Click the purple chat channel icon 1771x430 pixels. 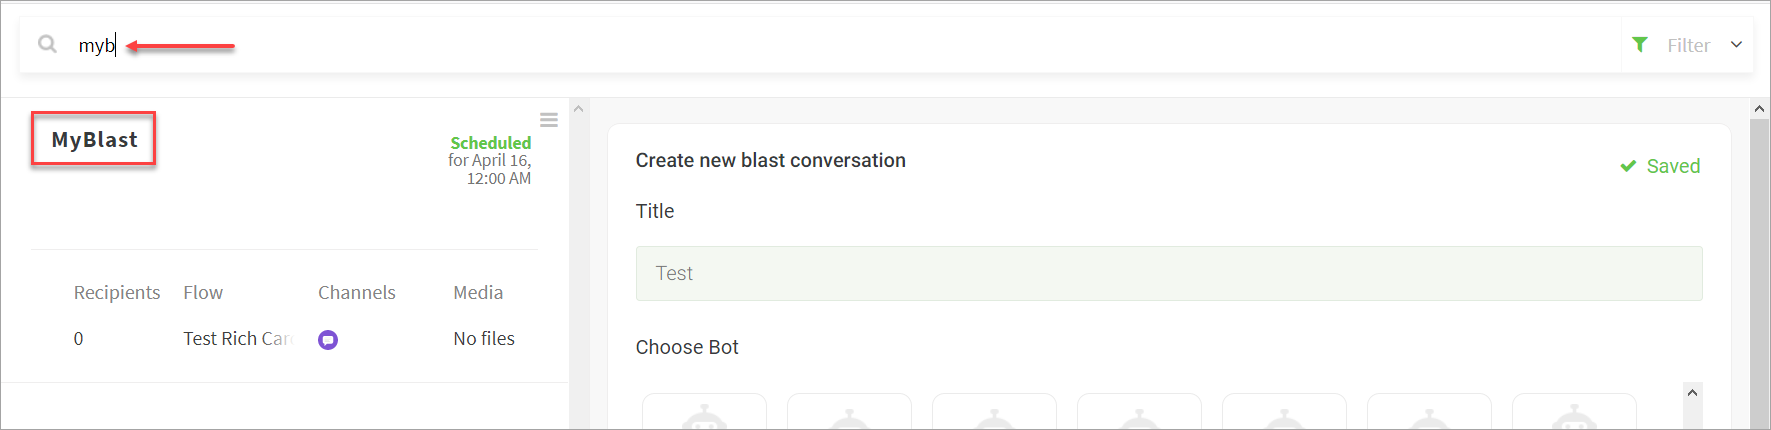pos(328,340)
